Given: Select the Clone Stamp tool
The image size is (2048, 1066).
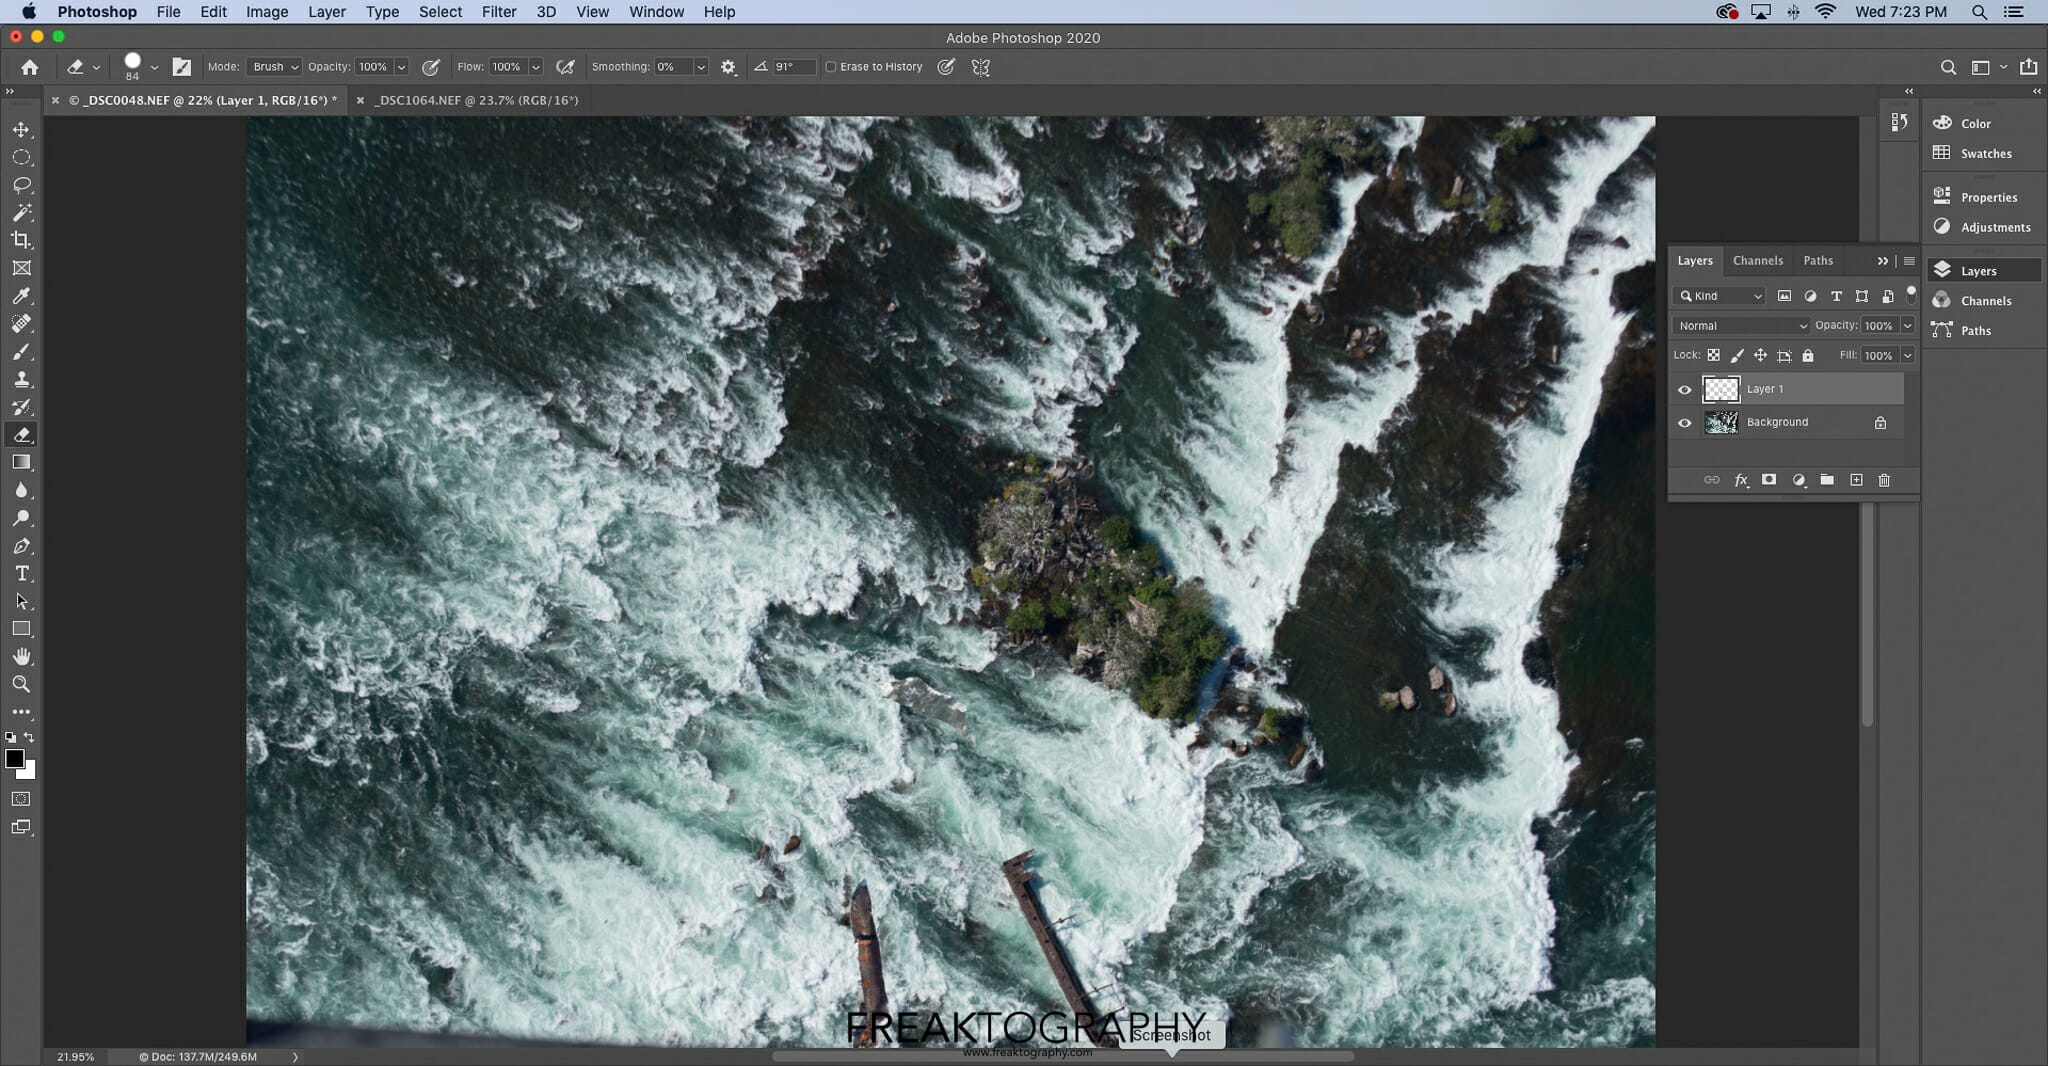Looking at the screenshot, I should pos(21,380).
